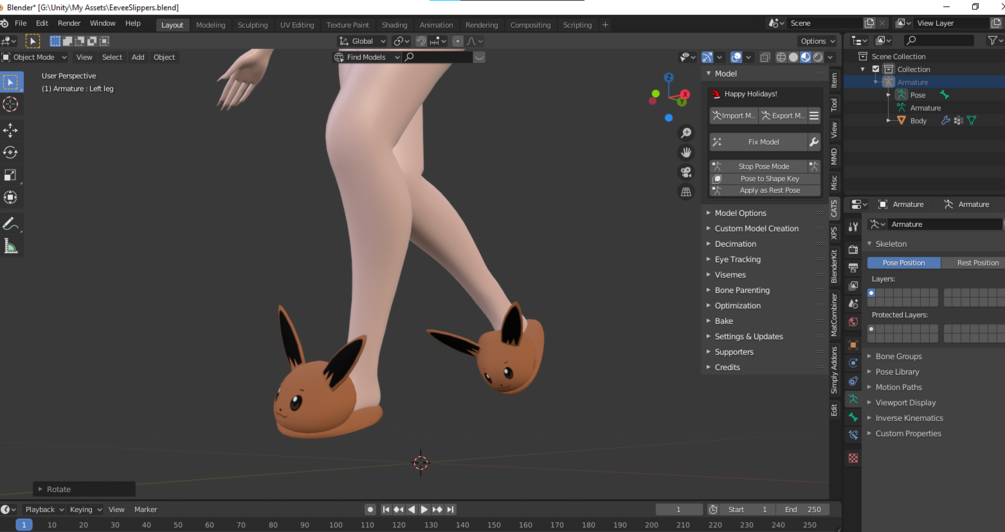Toggle viewport gizmos display
This screenshot has width=1005, height=532.
[707, 57]
